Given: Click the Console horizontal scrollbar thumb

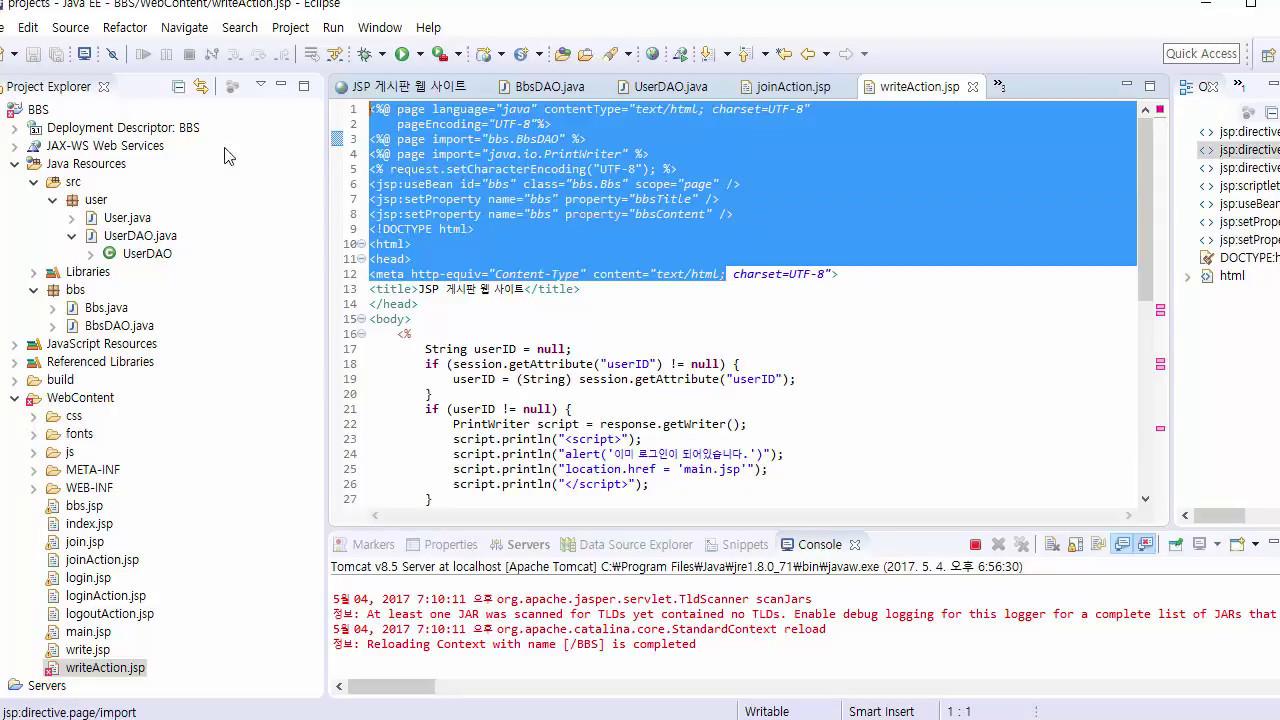Looking at the screenshot, I should [x=391, y=686].
